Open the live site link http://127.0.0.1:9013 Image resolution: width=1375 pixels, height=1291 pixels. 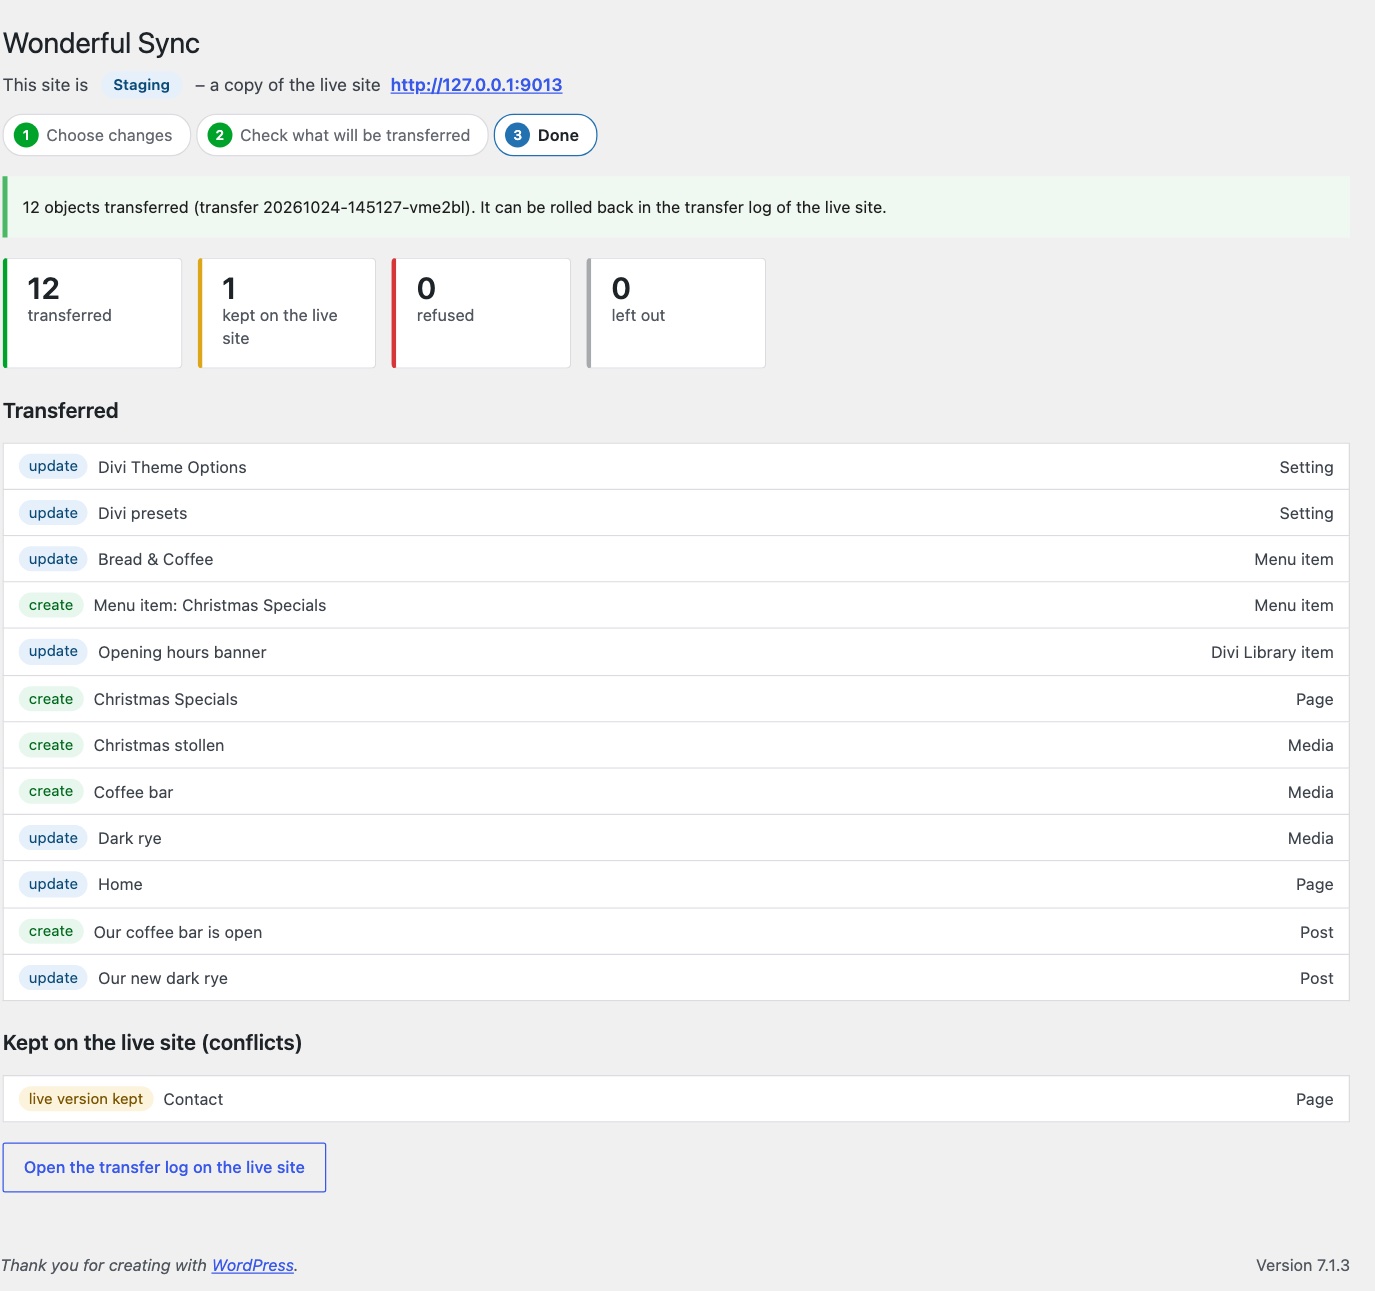tap(476, 85)
